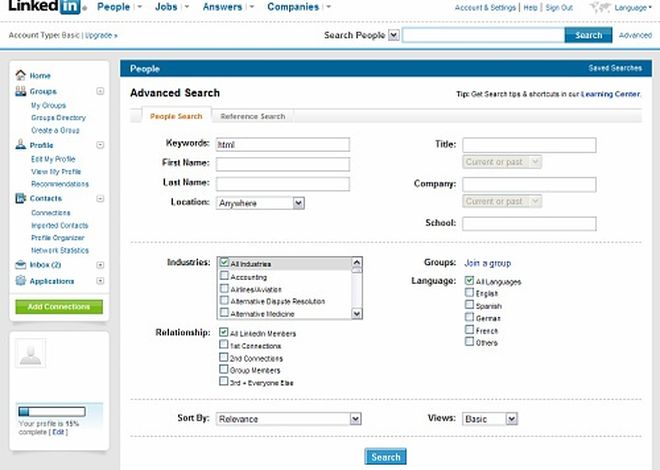Click the Search button at form bottom
Image resolution: width=660 pixels, height=470 pixels.
(x=386, y=457)
